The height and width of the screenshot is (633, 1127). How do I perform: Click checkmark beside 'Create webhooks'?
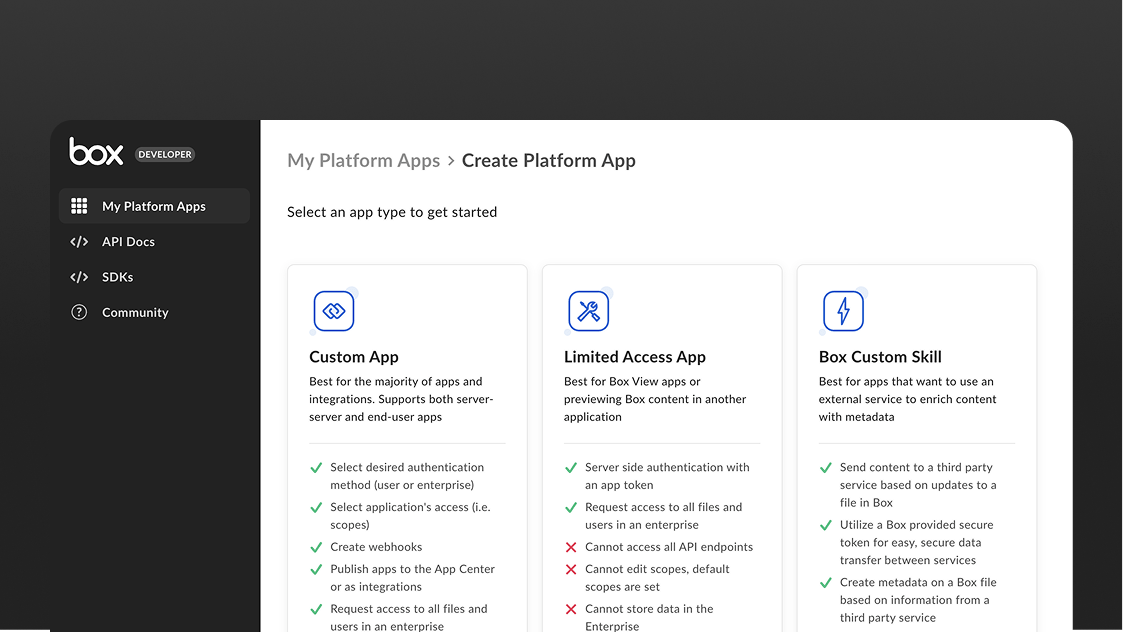point(316,547)
